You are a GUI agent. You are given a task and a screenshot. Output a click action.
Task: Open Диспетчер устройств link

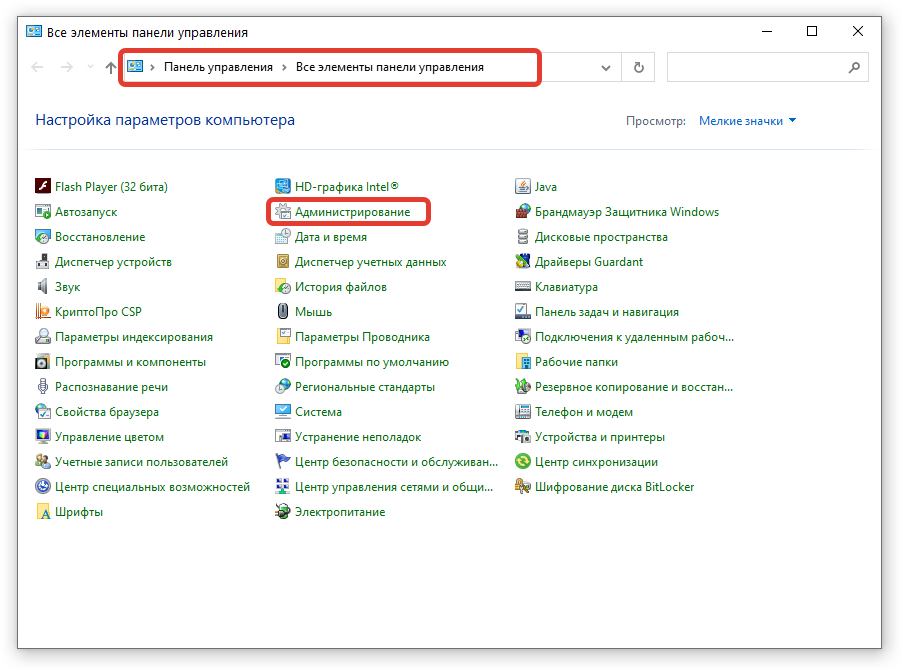pos(113,262)
